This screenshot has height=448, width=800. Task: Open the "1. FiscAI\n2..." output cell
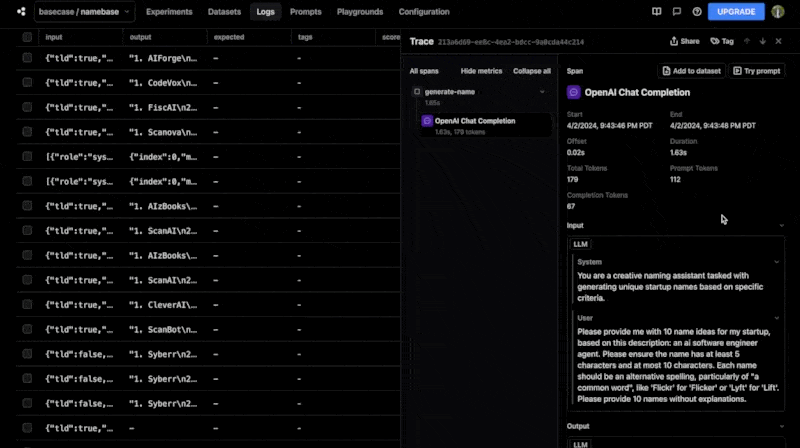[163, 107]
